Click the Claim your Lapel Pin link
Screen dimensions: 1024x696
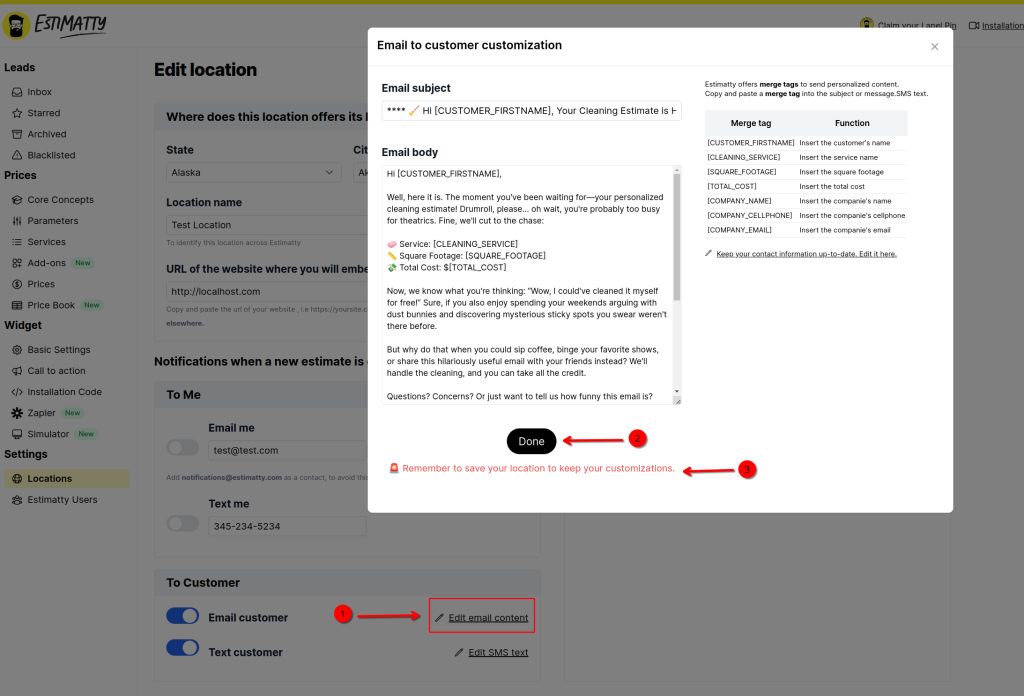(x=917, y=25)
